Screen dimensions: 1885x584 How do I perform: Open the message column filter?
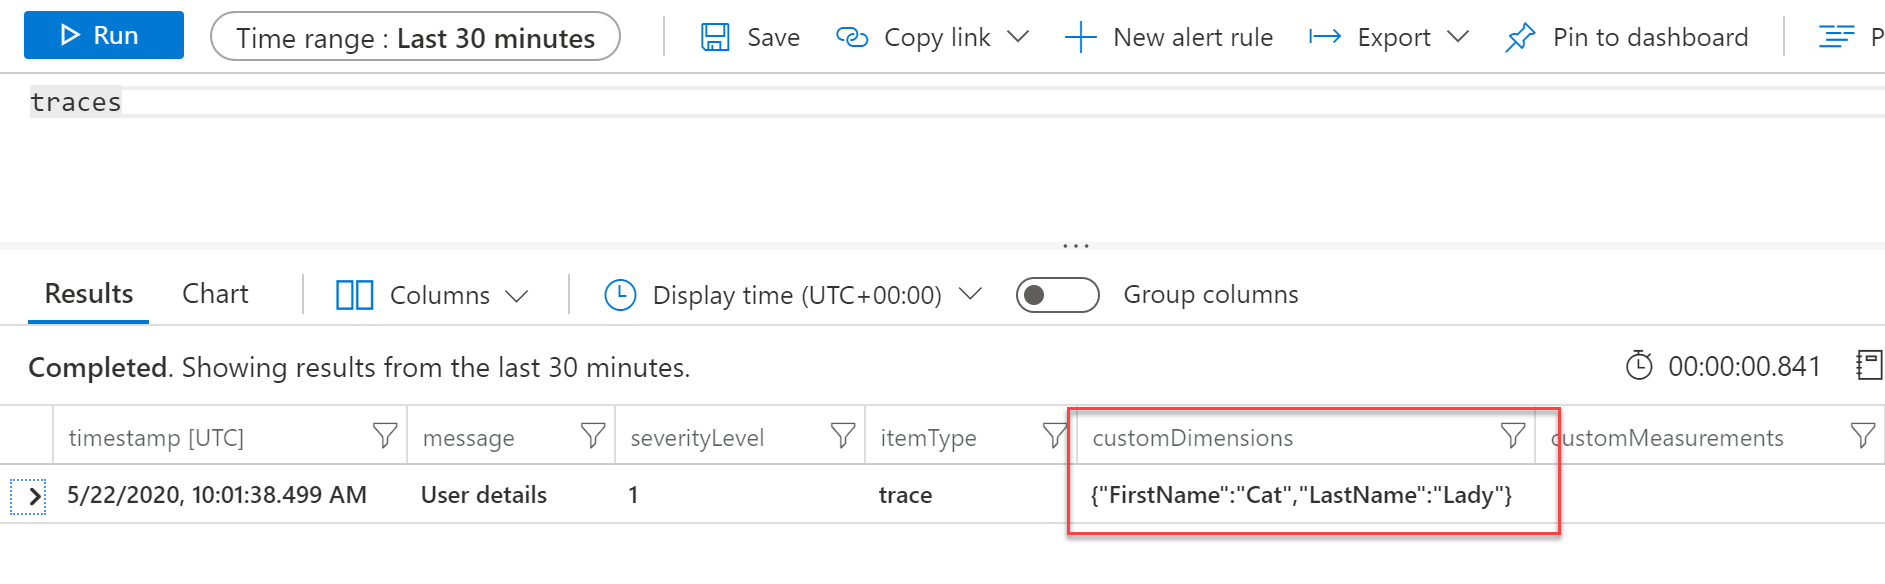click(593, 435)
